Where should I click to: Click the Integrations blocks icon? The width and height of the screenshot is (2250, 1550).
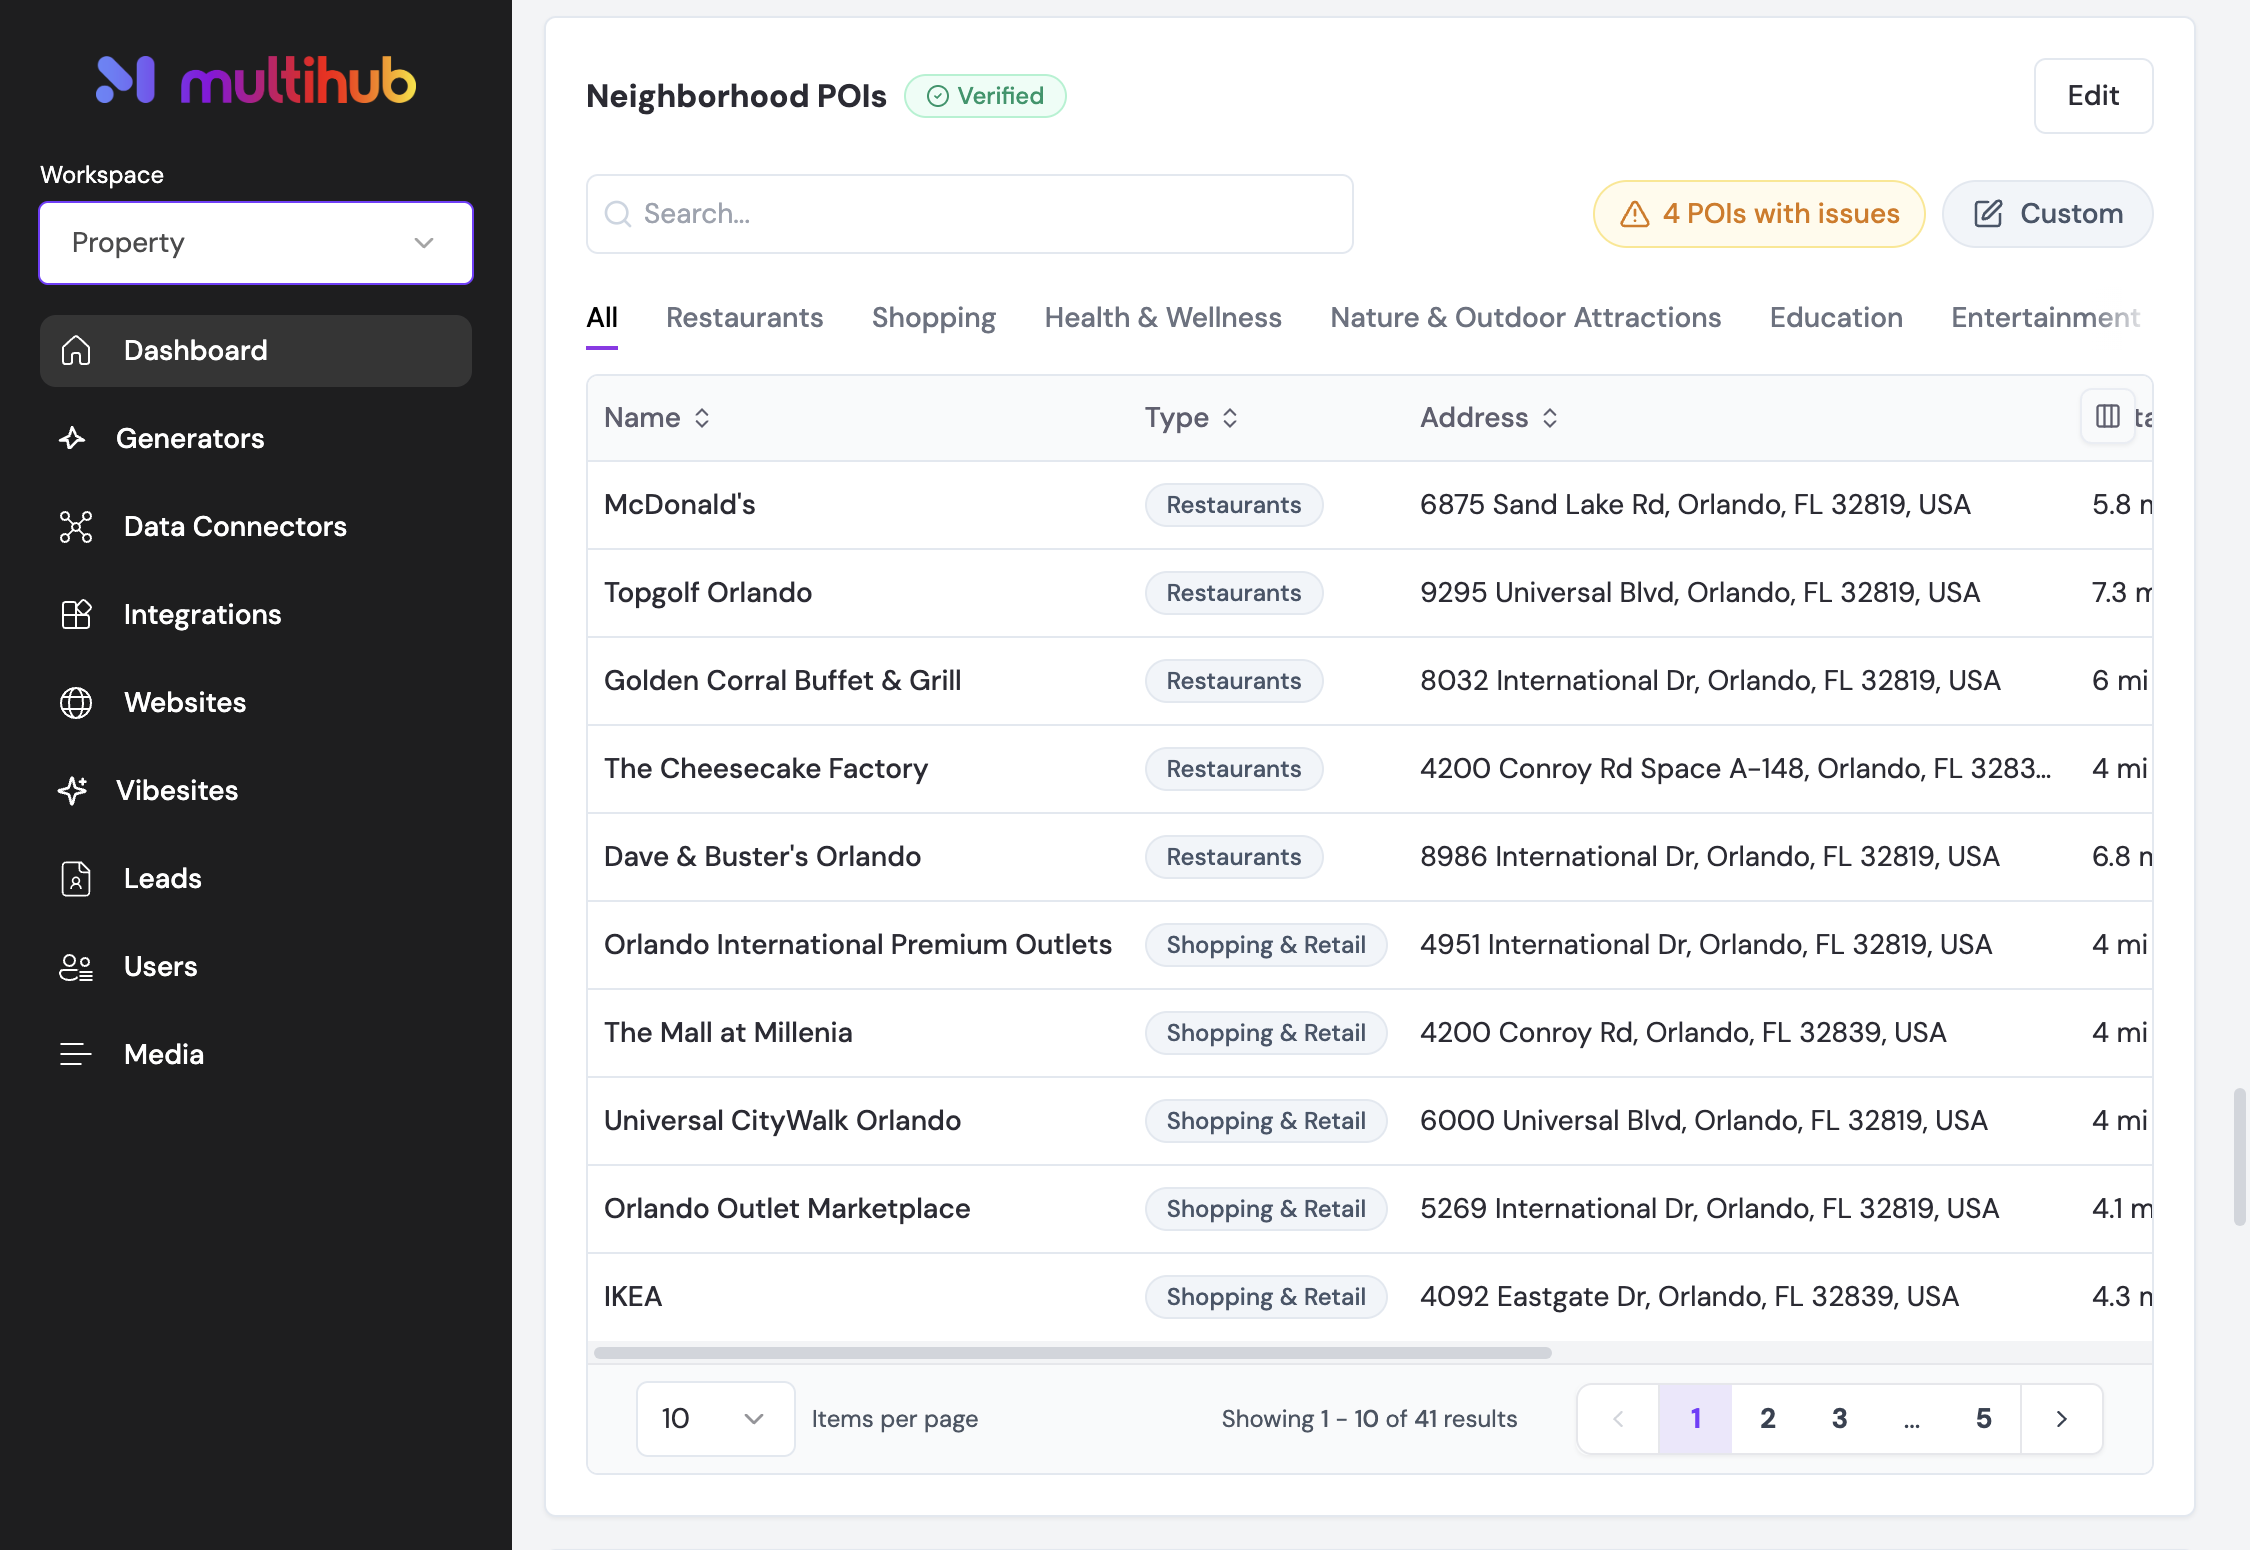click(76, 615)
